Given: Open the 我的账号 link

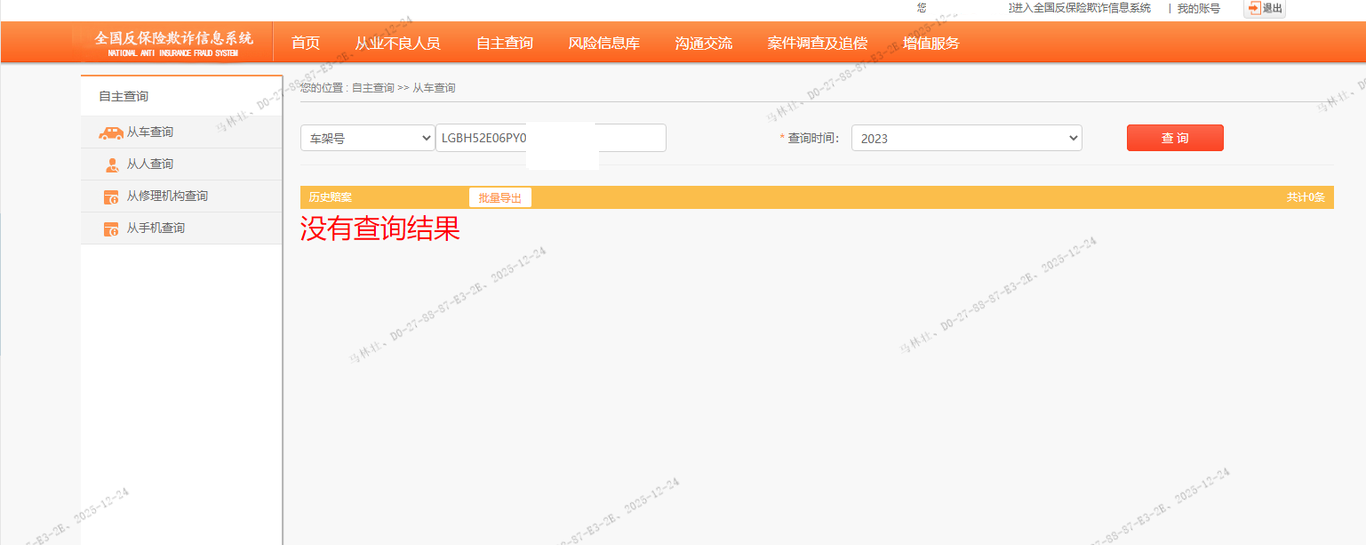Looking at the screenshot, I should click(x=1198, y=8).
